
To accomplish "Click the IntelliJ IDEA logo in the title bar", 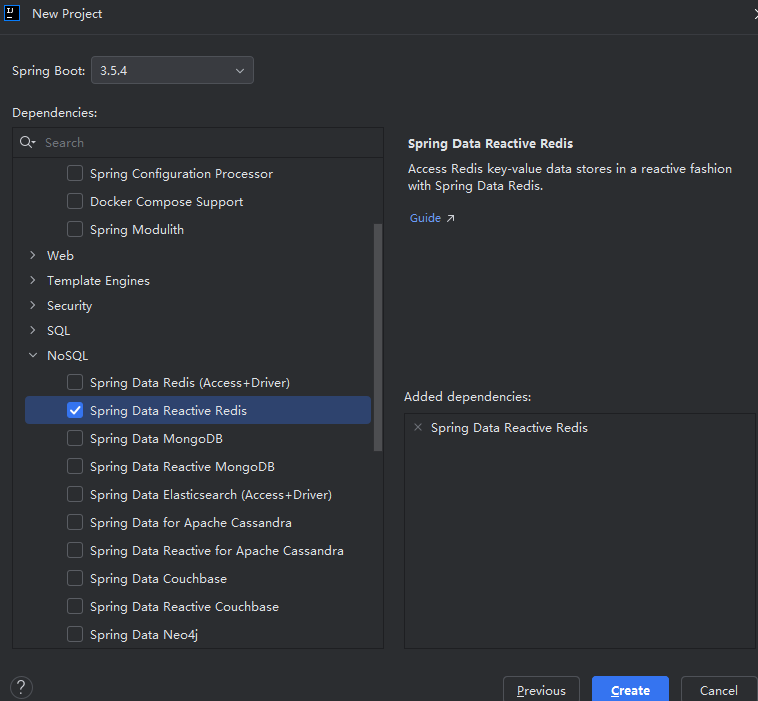I will (12, 13).
